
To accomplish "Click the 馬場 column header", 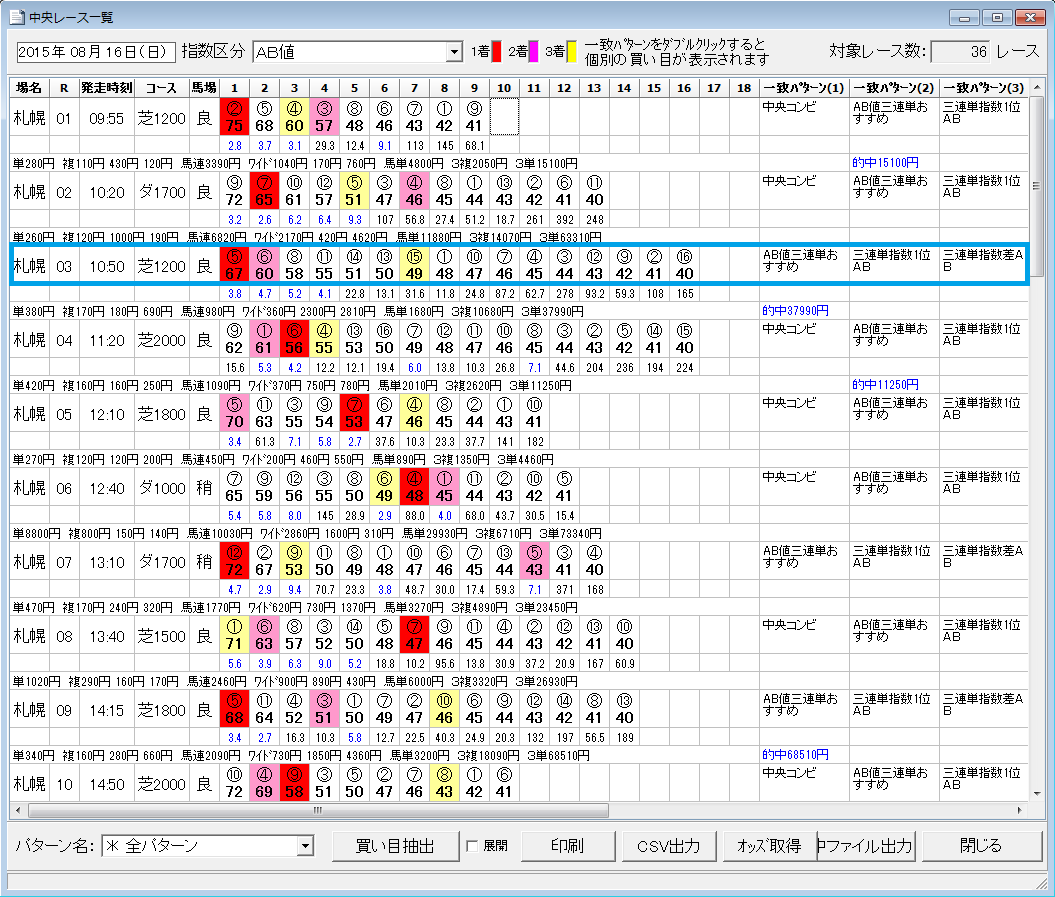I will tap(204, 87).
